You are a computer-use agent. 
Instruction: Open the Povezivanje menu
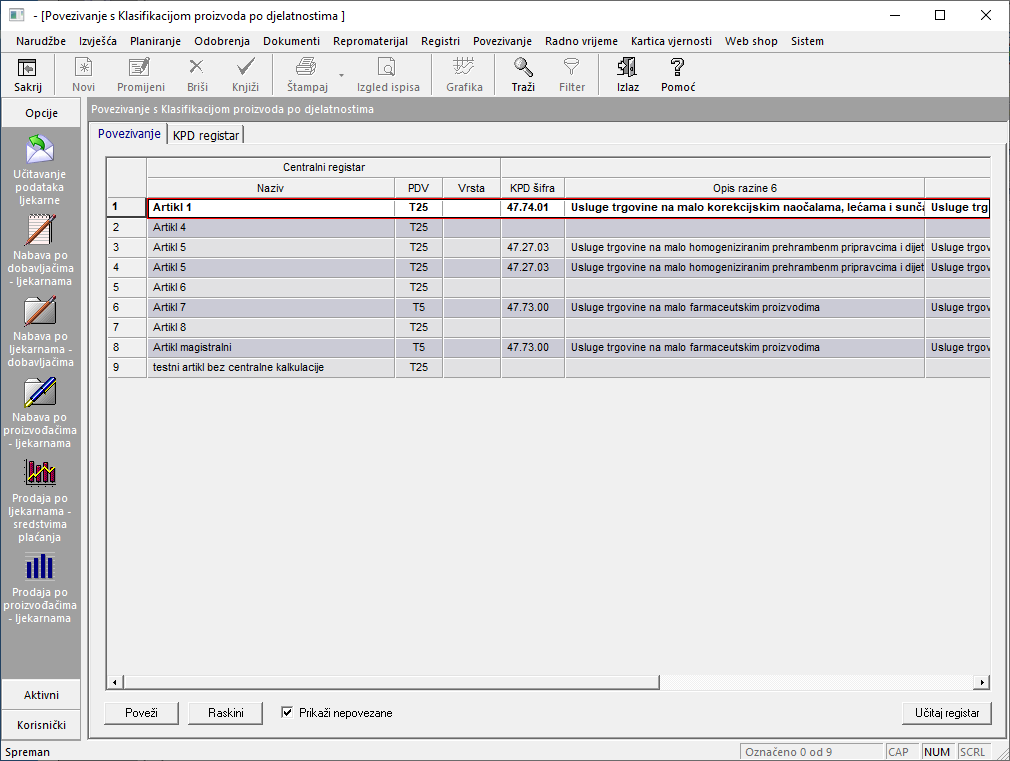[502, 41]
